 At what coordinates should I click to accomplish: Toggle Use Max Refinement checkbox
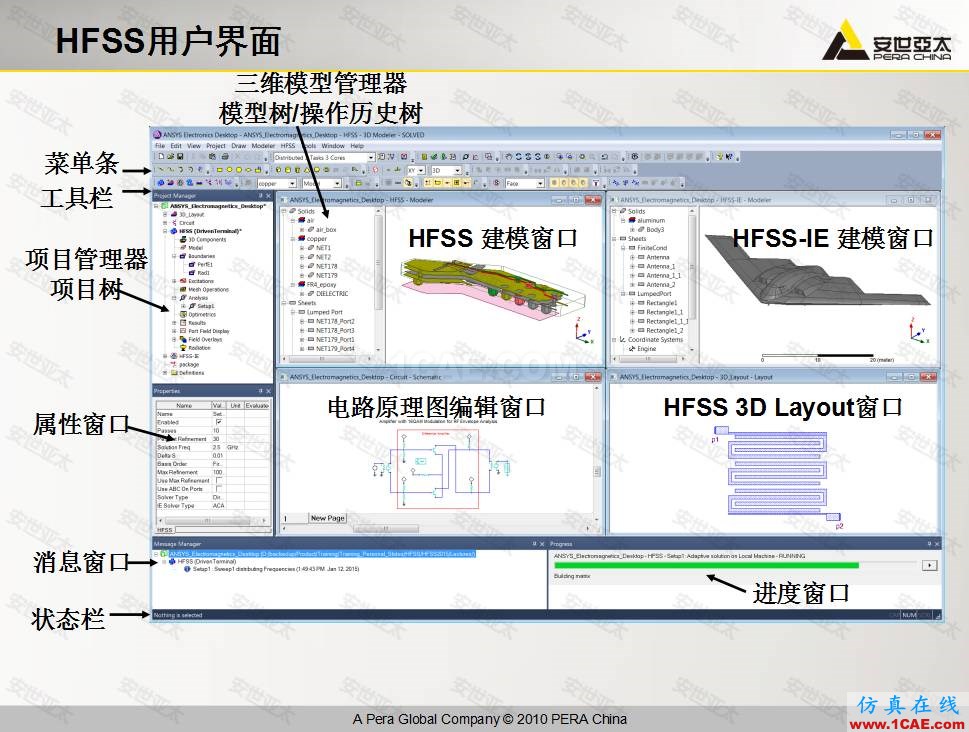pyautogui.click(x=219, y=480)
